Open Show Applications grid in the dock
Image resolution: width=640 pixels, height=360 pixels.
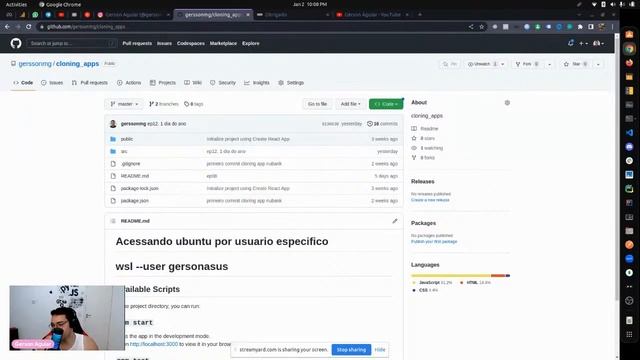pos(629,334)
